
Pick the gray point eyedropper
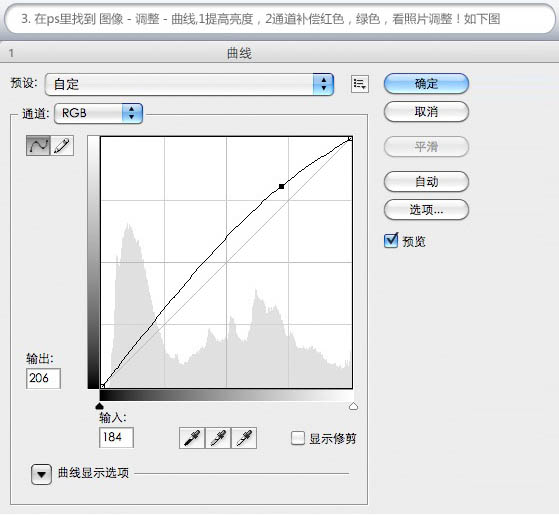click(x=218, y=438)
